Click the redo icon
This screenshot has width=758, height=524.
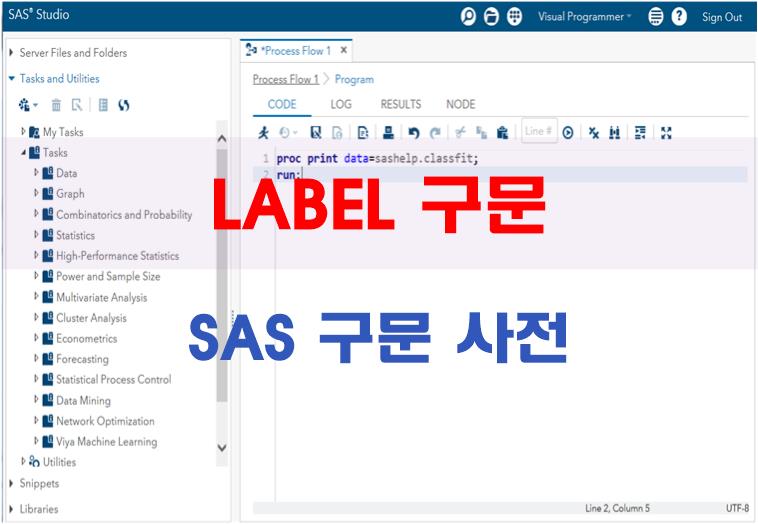point(435,132)
